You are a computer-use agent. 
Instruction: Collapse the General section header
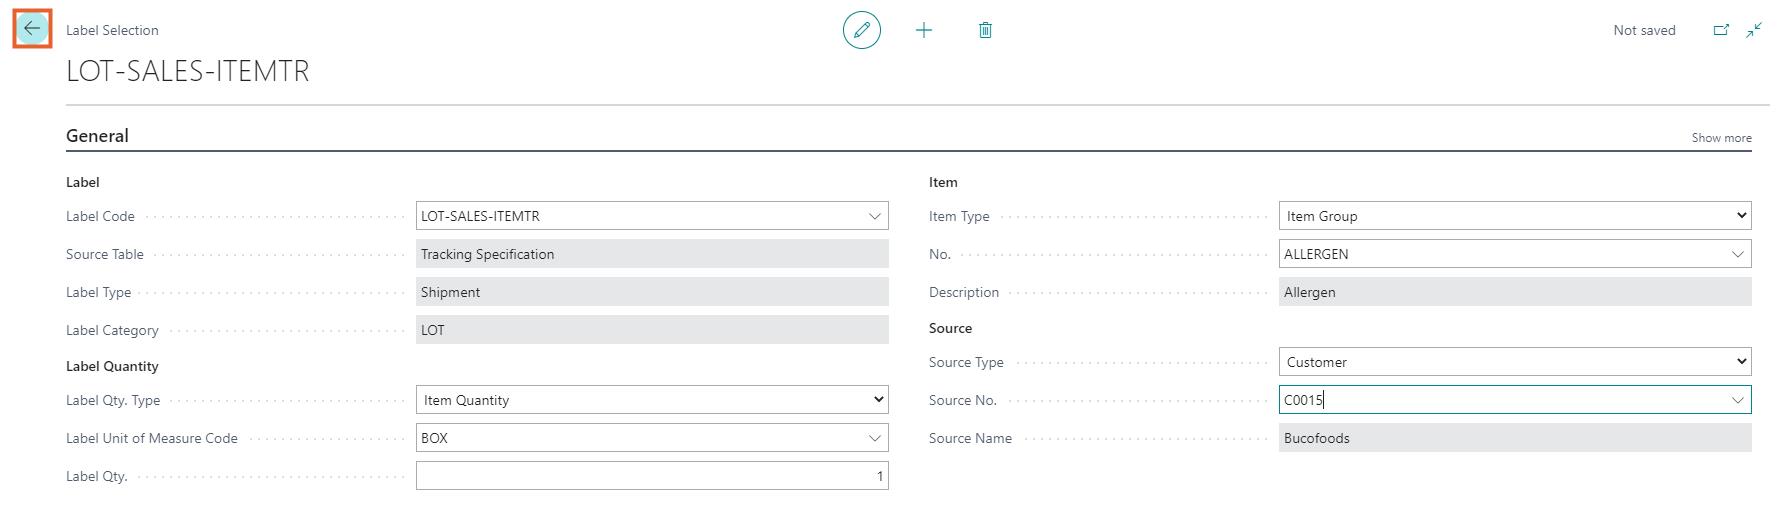[x=97, y=136]
